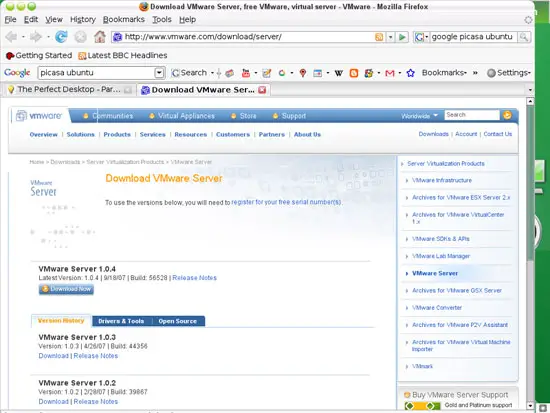Go to the Home page

[x=100, y=36]
